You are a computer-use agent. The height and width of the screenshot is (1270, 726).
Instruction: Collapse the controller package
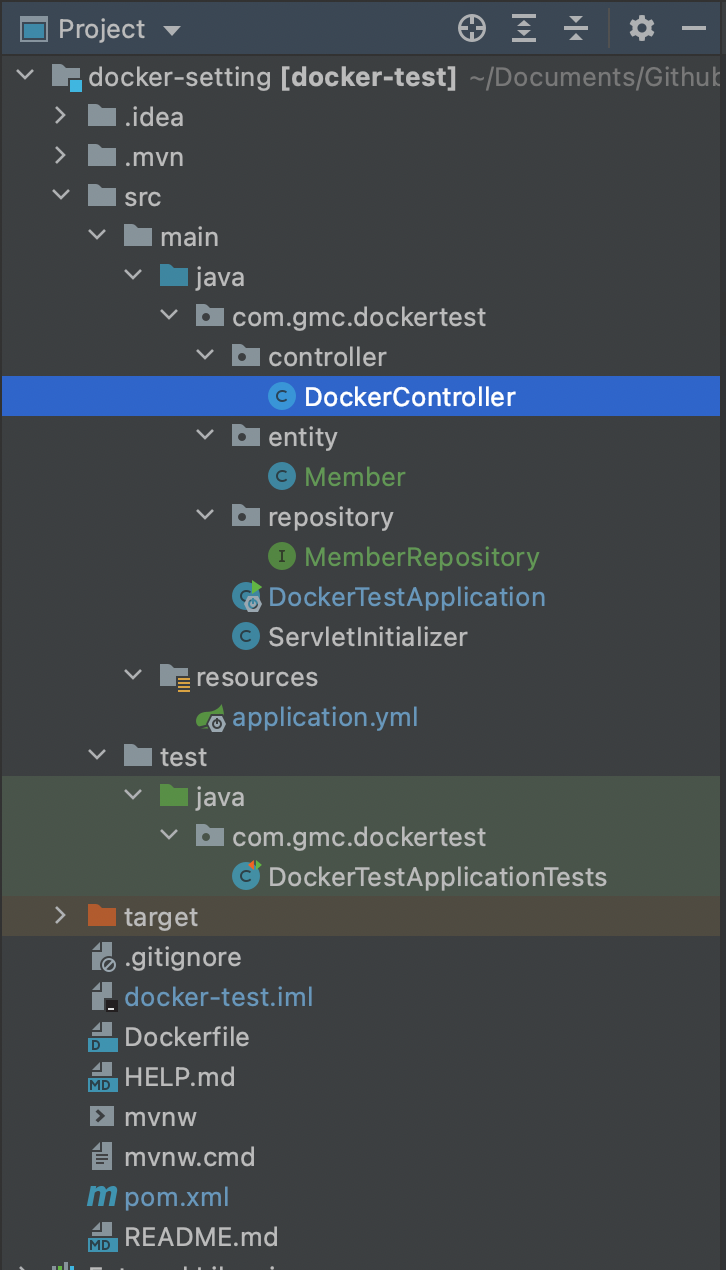pyautogui.click(x=205, y=356)
